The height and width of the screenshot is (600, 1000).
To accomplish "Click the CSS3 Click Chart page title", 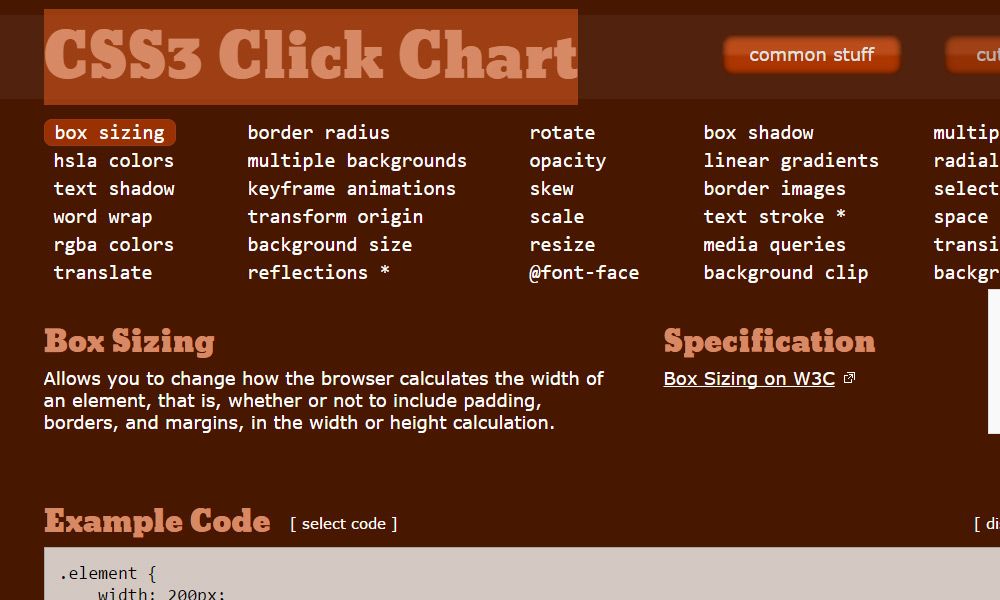I will coord(310,56).
